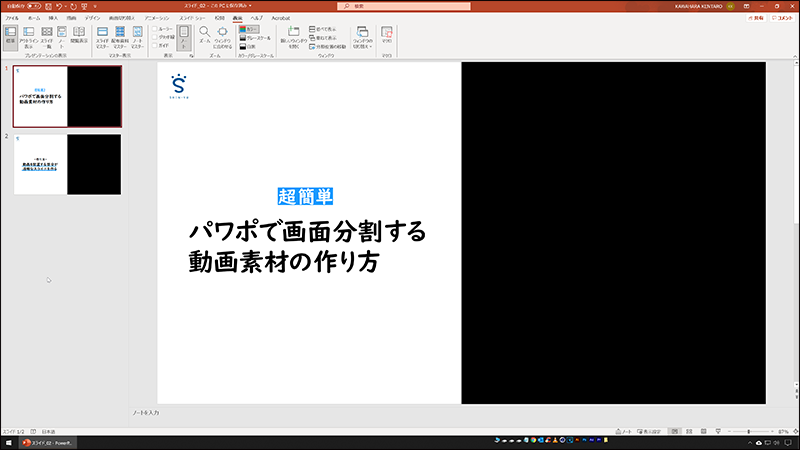Screen dimensions: 800x450
Task: Click the status bar slide sorter view icon
Action: point(689,432)
